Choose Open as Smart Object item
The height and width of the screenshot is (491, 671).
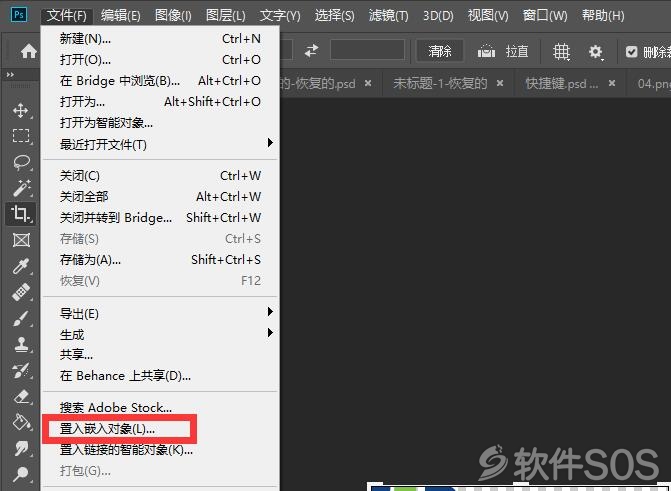click(160, 123)
